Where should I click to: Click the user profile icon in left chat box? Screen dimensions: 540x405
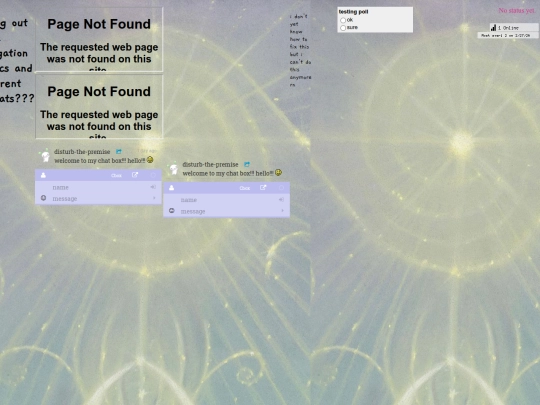43,175
